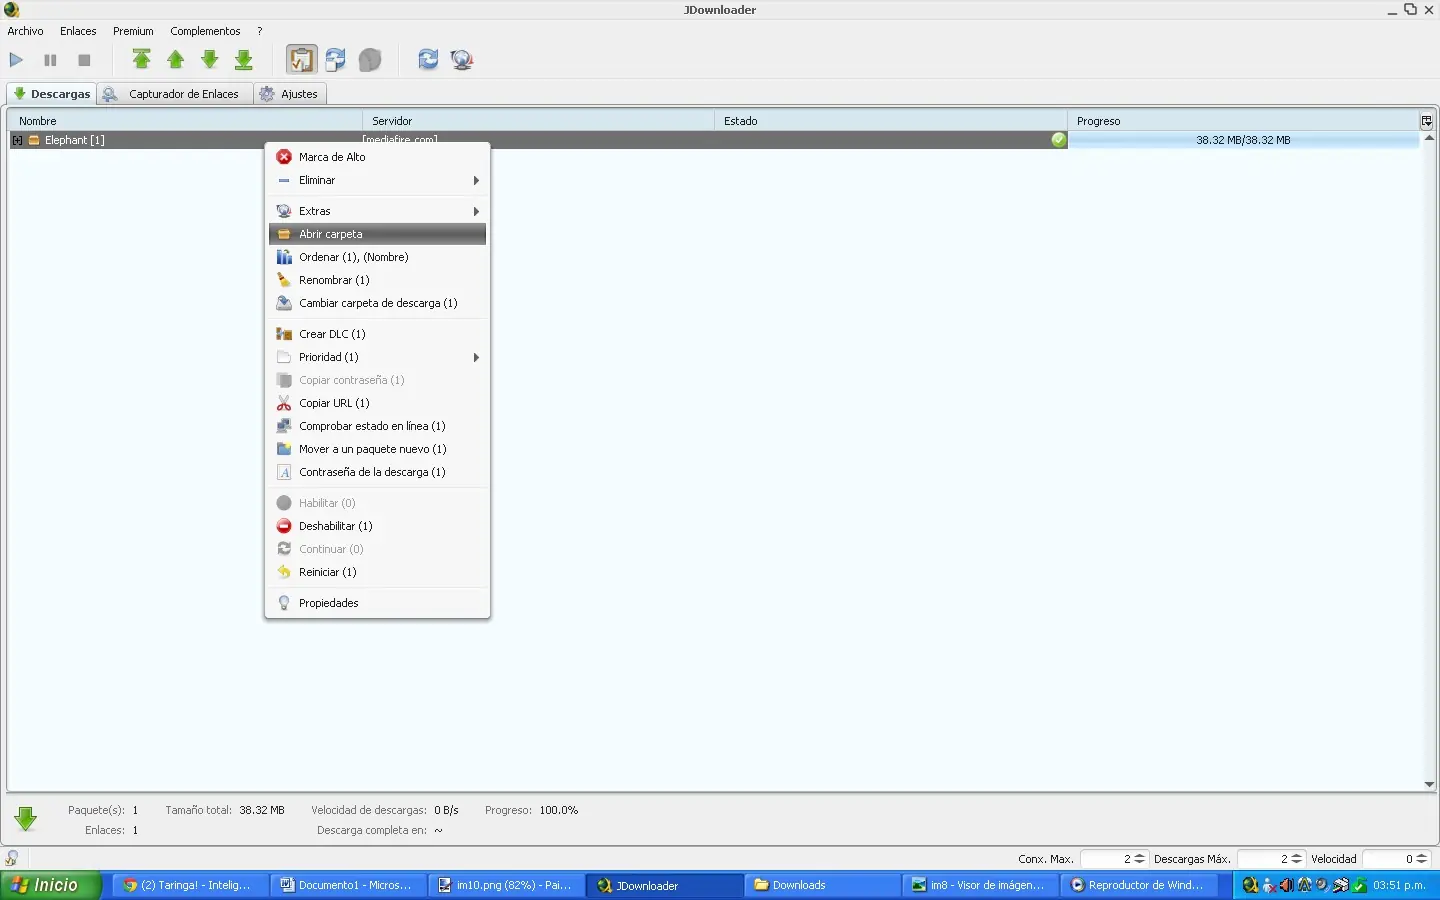This screenshot has height=900, width=1440.
Task: Click the 38.32 MB progress bar
Action: [x=1243, y=140]
